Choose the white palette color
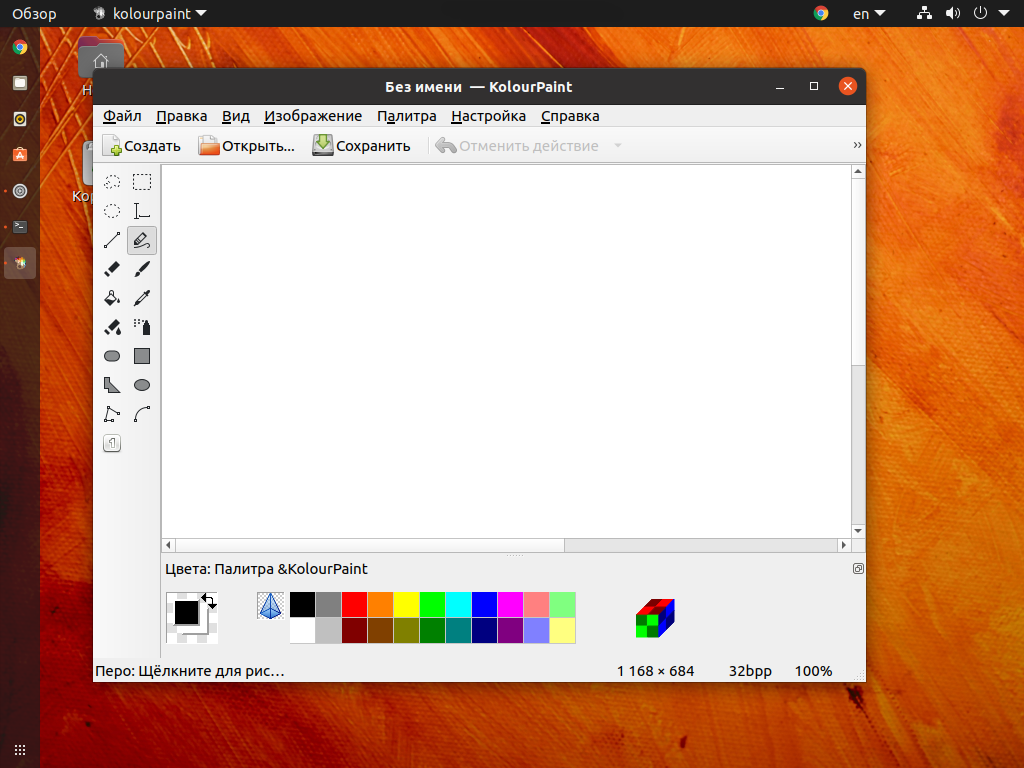 click(302, 631)
